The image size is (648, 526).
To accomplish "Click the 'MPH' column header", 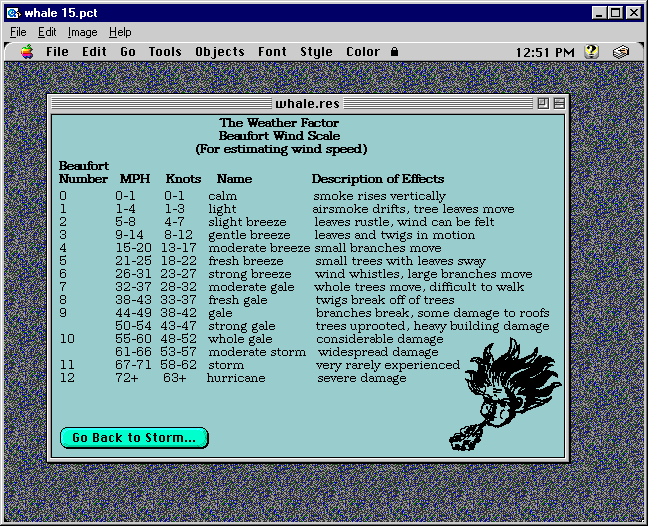I will click(135, 179).
